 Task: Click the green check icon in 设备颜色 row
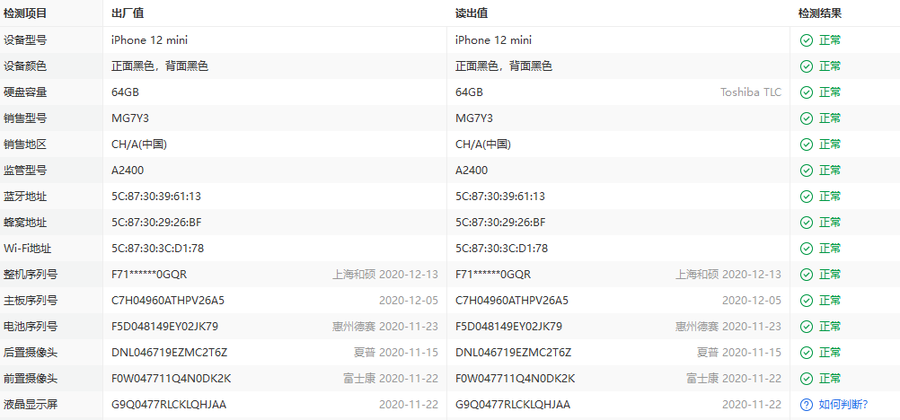[806, 66]
